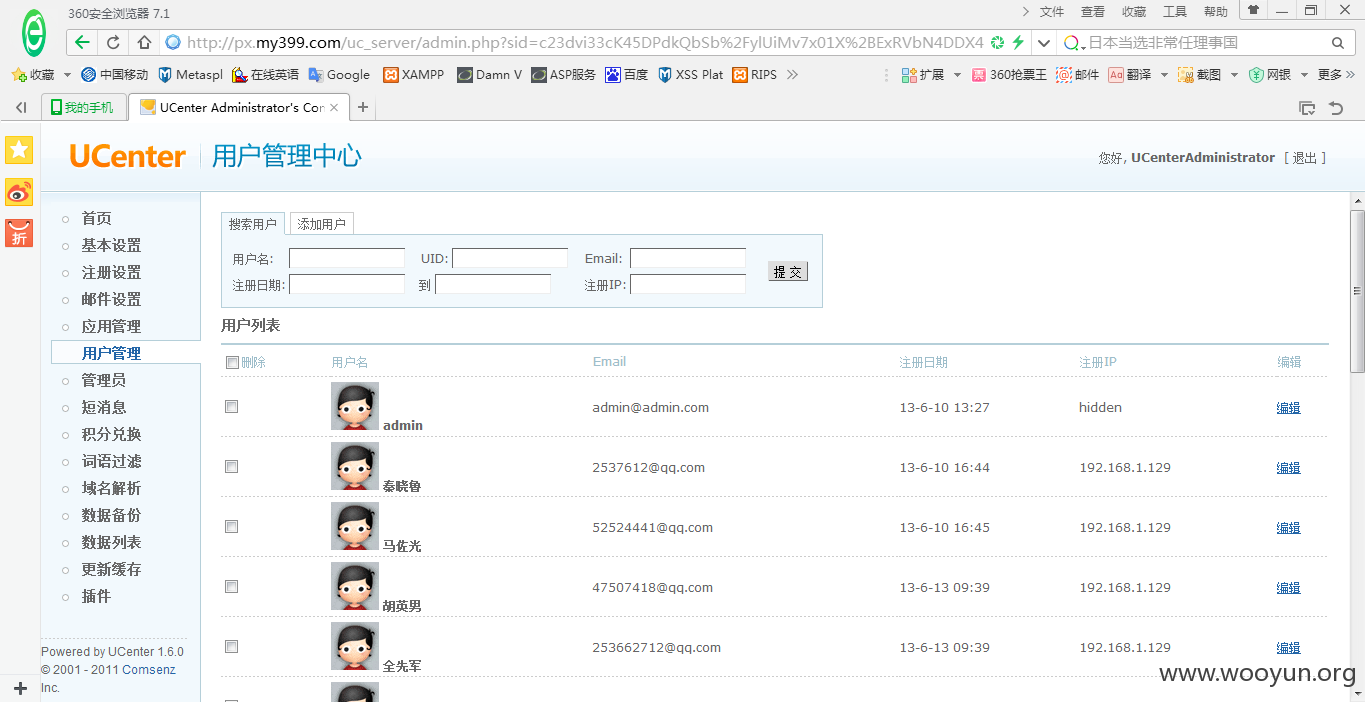Open the 收藏 favorites star bookmark
This screenshot has height=702, width=1365.
(x=32, y=75)
